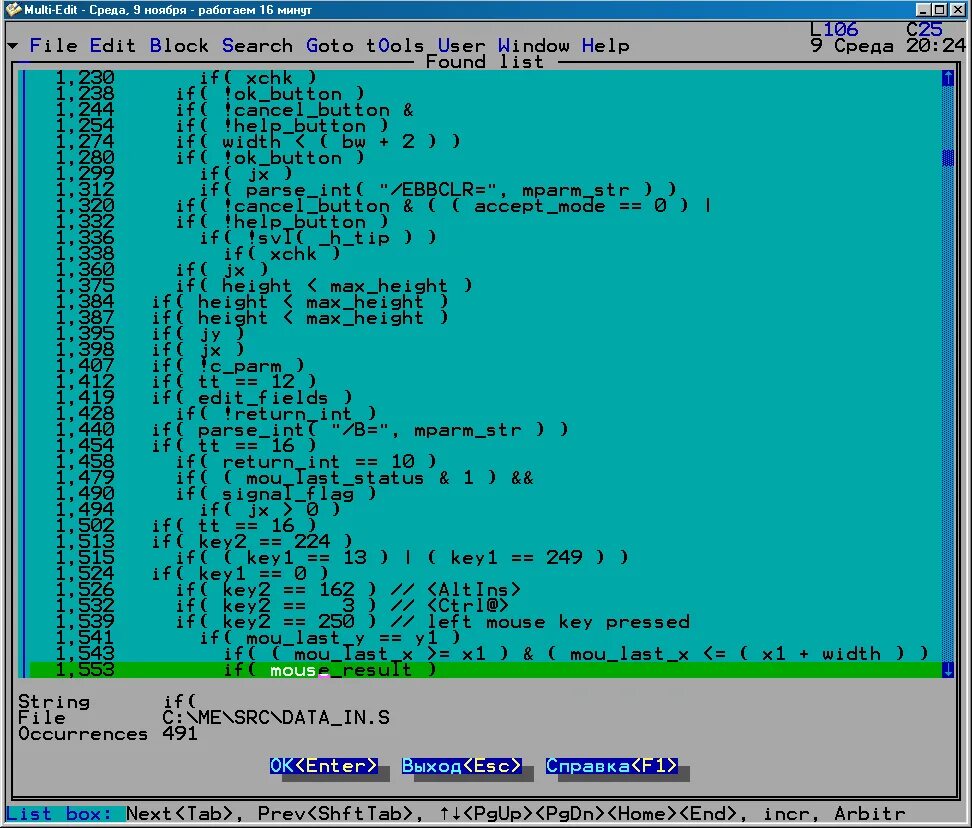Click the Multi-Edit title bar application icon
972x828 pixels.
coord(12,9)
